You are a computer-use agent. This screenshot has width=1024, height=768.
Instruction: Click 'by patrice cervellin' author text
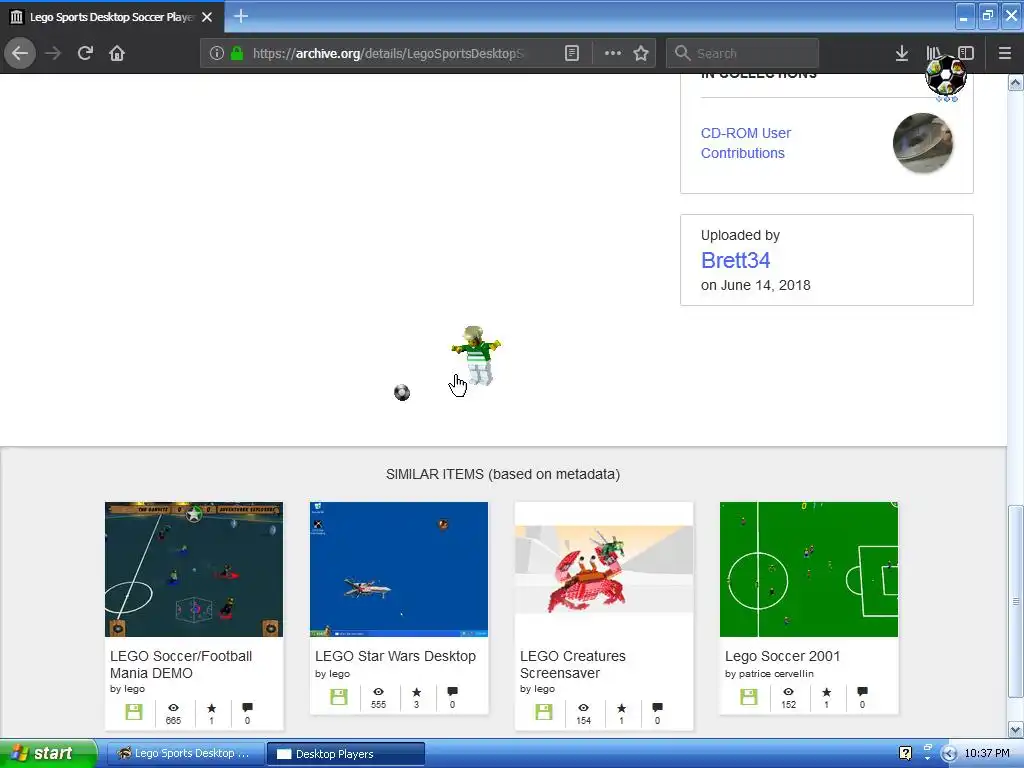coord(769,673)
